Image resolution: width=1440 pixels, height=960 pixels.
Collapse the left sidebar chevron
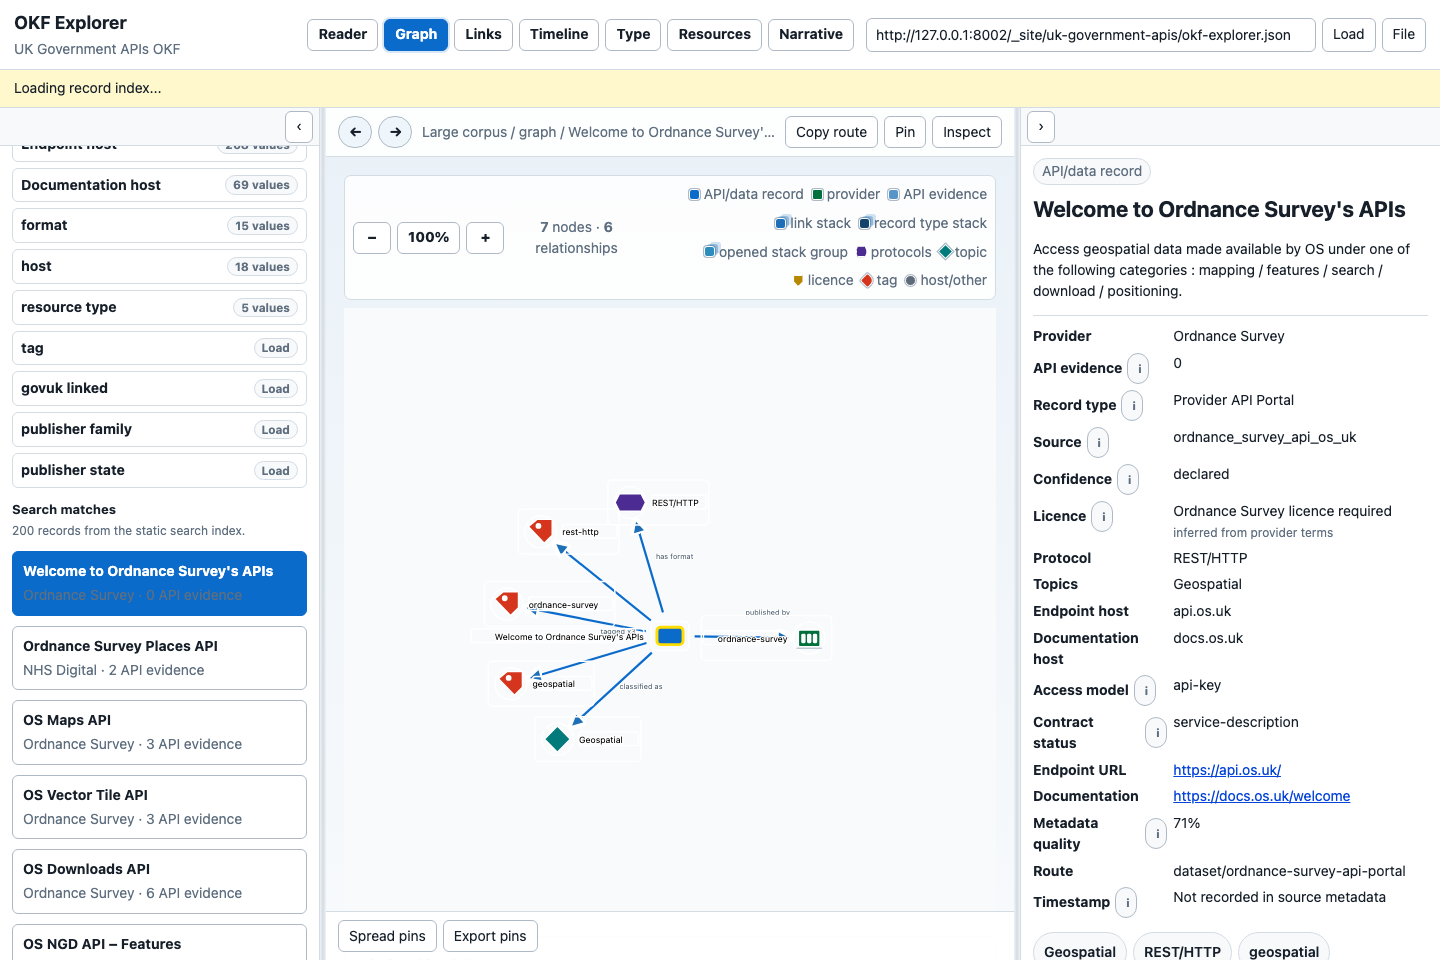pos(299,127)
